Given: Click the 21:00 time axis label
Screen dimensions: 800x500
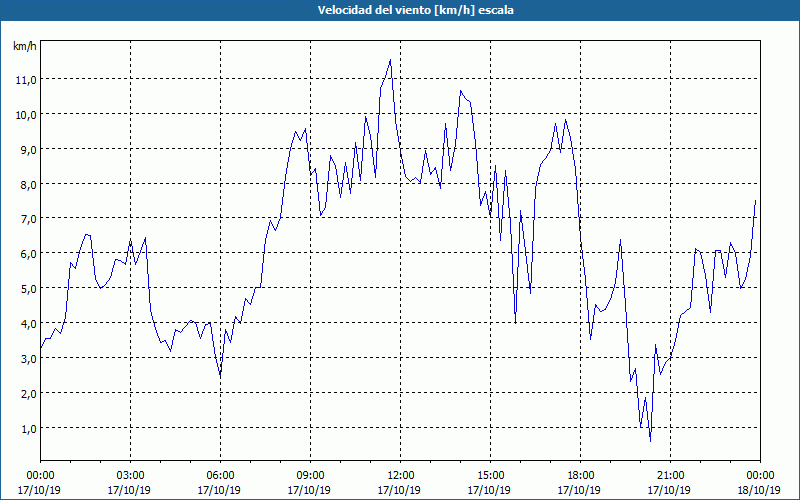Looking at the screenshot, I should tap(670, 476).
